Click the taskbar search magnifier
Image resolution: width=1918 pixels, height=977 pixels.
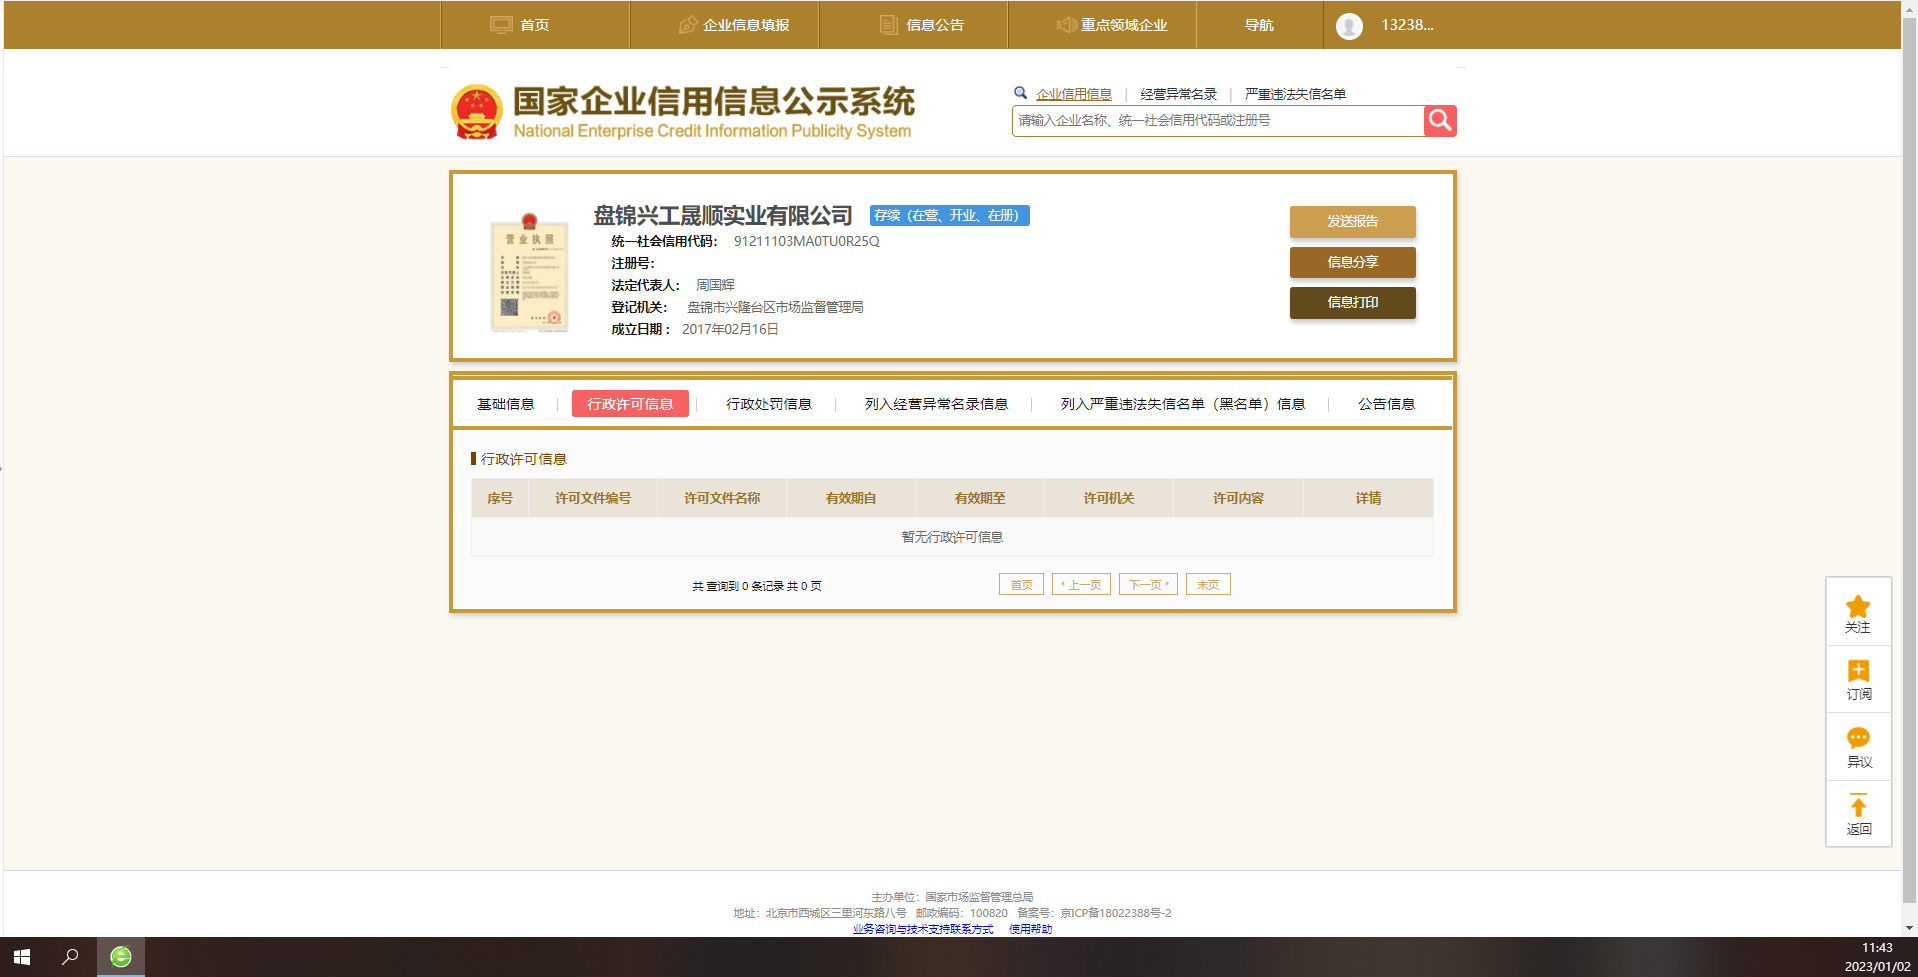point(70,957)
